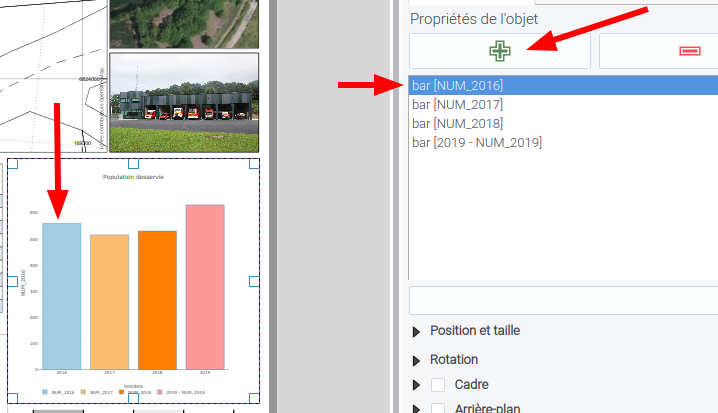
Task: Click the right-middle resize handle of chart
Action: tap(254, 283)
